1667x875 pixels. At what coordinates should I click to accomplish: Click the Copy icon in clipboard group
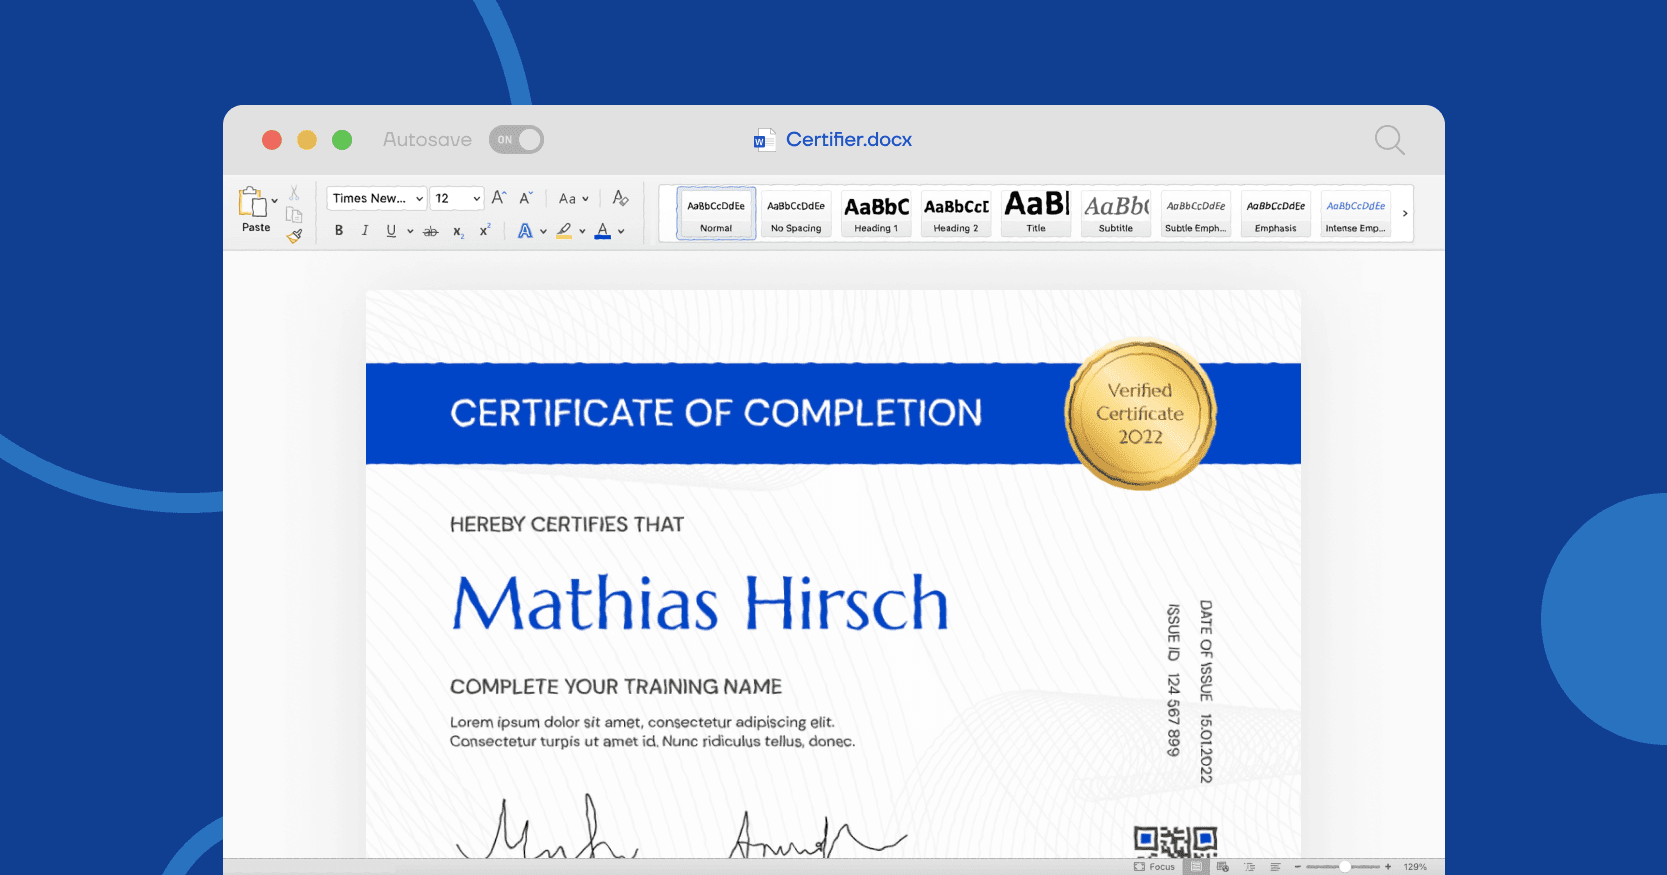click(x=294, y=215)
